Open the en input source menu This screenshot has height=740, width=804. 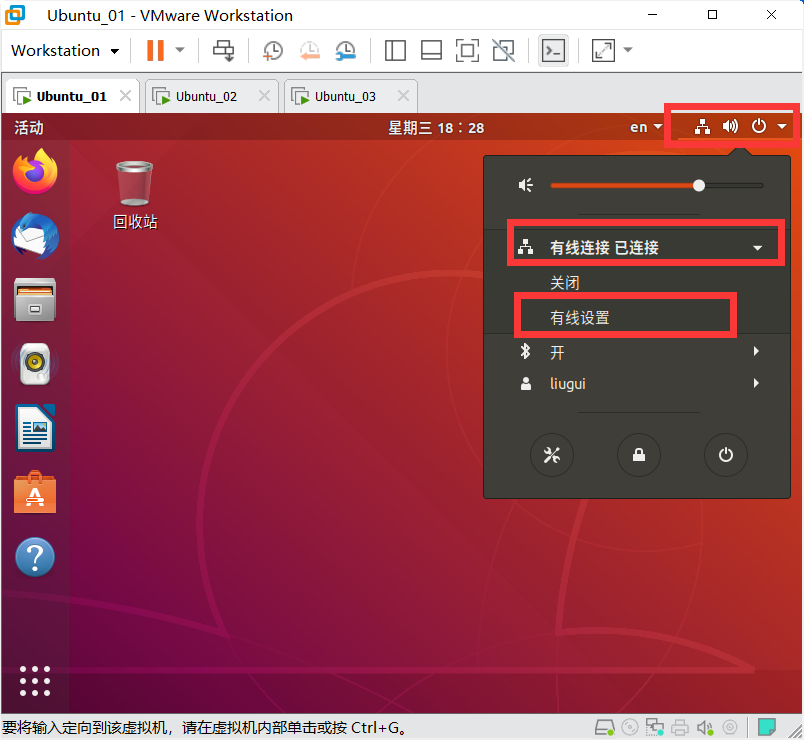click(x=646, y=127)
